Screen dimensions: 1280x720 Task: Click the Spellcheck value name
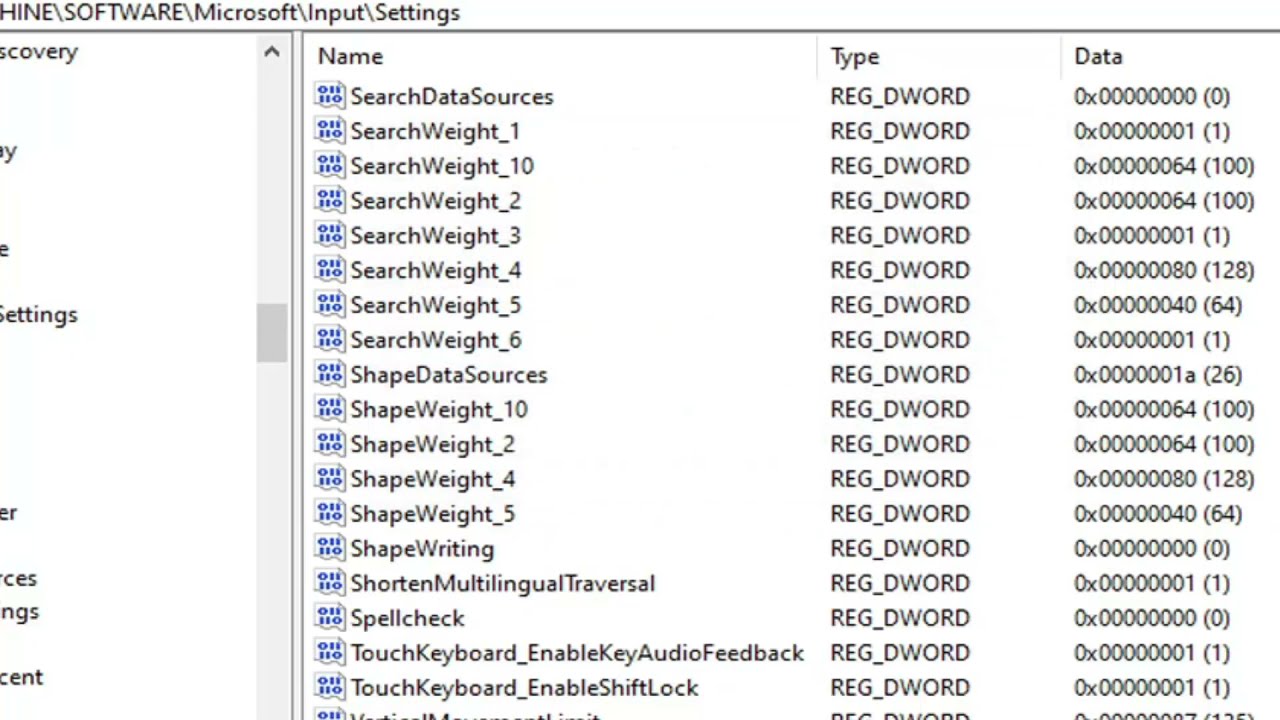[x=407, y=618]
